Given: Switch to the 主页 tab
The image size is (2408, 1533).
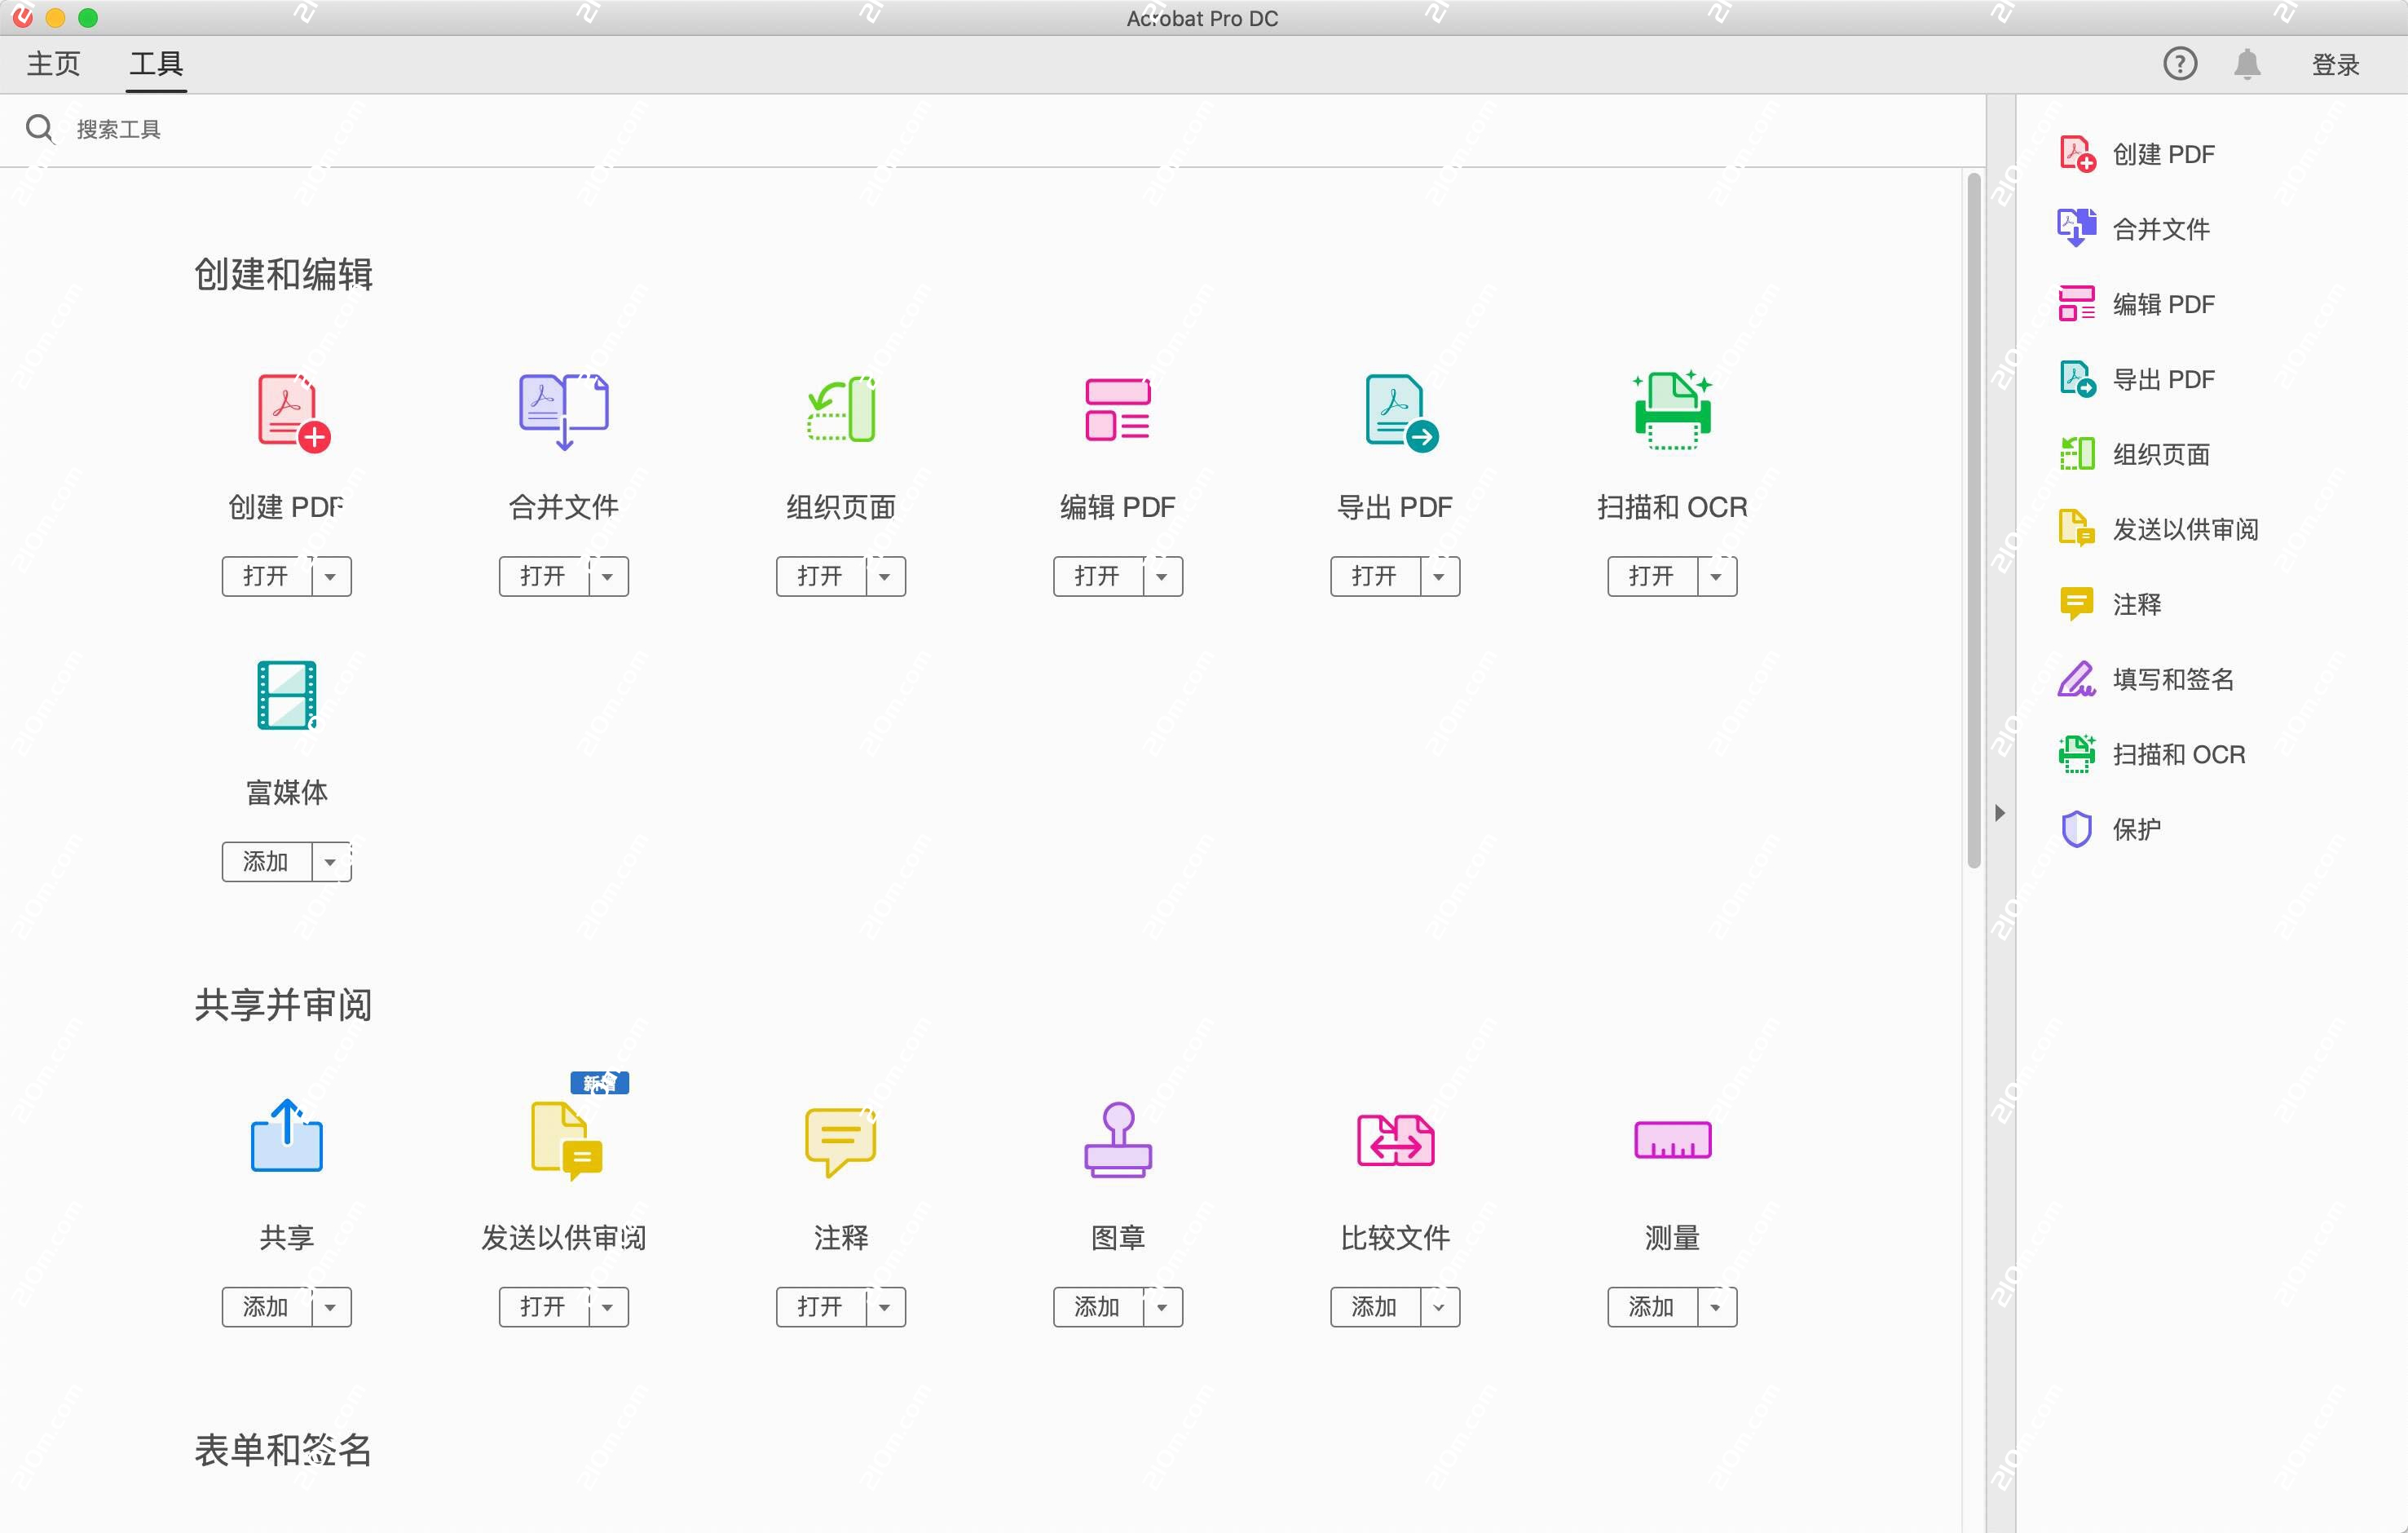Looking at the screenshot, I should tap(54, 64).
